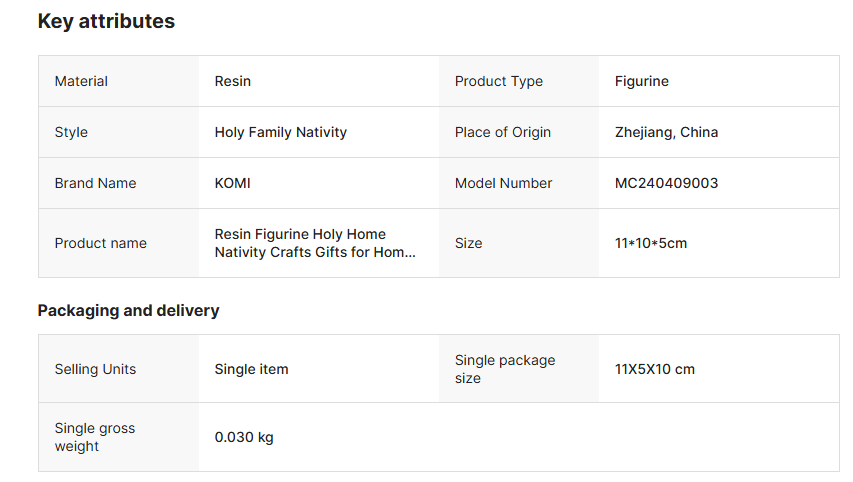Click the Model Number label
The width and height of the screenshot is (853, 482).
click(x=503, y=183)
